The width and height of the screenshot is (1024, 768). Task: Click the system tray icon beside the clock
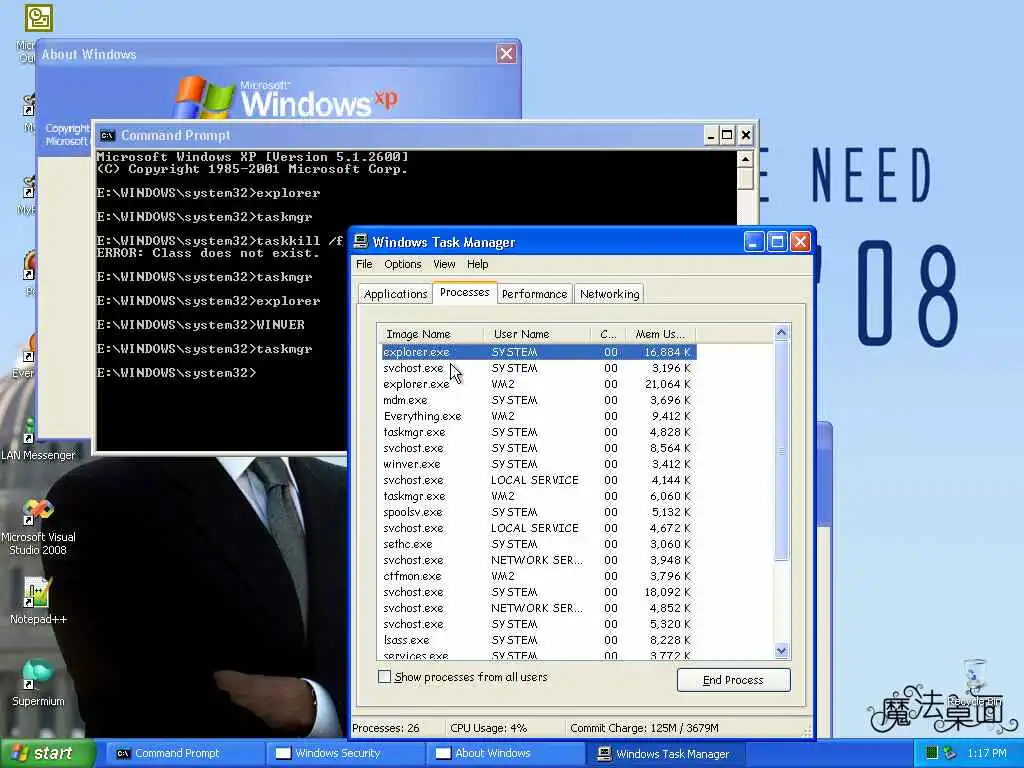(x=950, y=753)
